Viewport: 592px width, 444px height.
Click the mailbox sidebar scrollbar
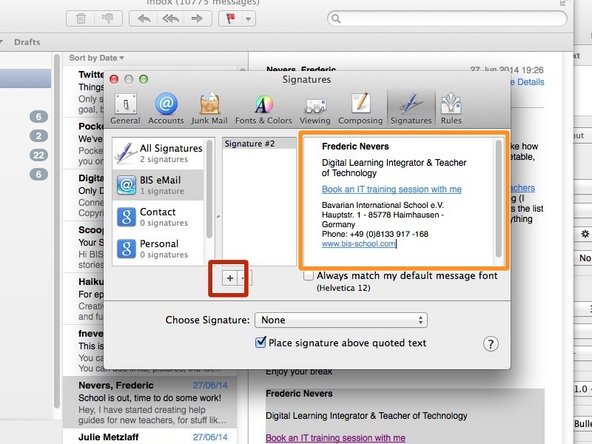(57, 230)
